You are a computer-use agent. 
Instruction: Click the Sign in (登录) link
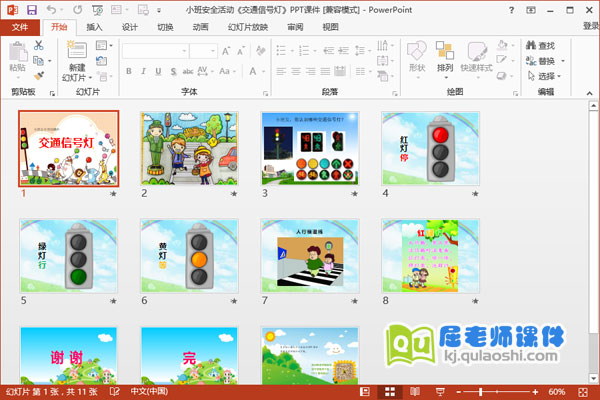[590, 26]
